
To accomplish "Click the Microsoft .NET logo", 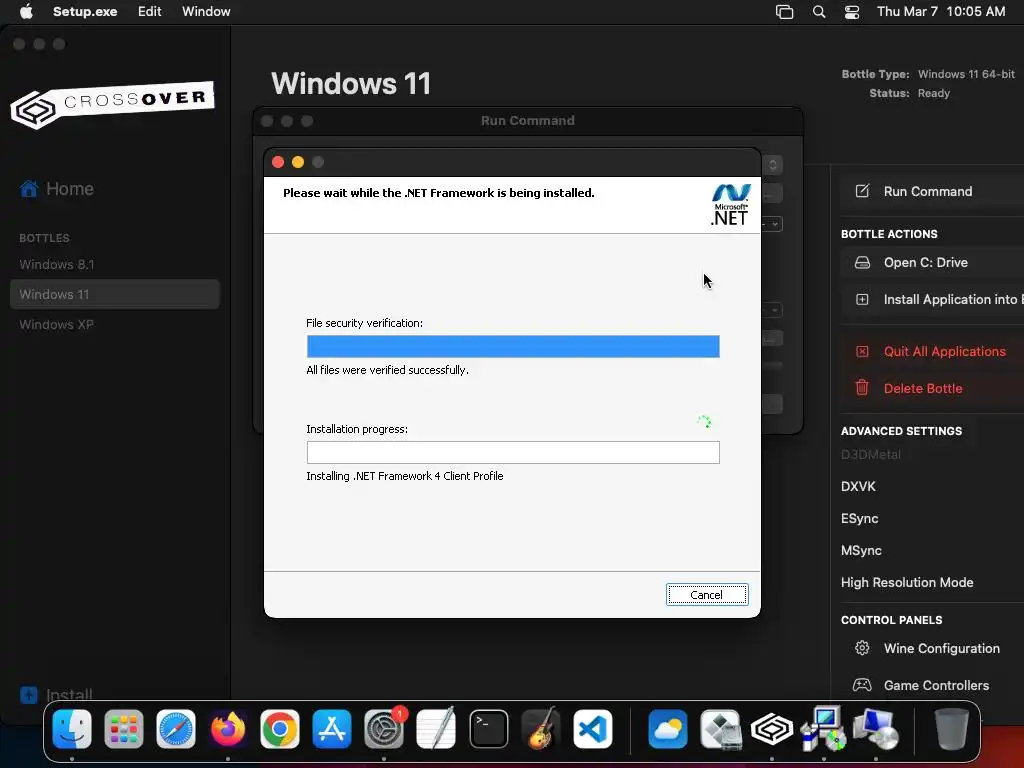I will pos(730,204).
